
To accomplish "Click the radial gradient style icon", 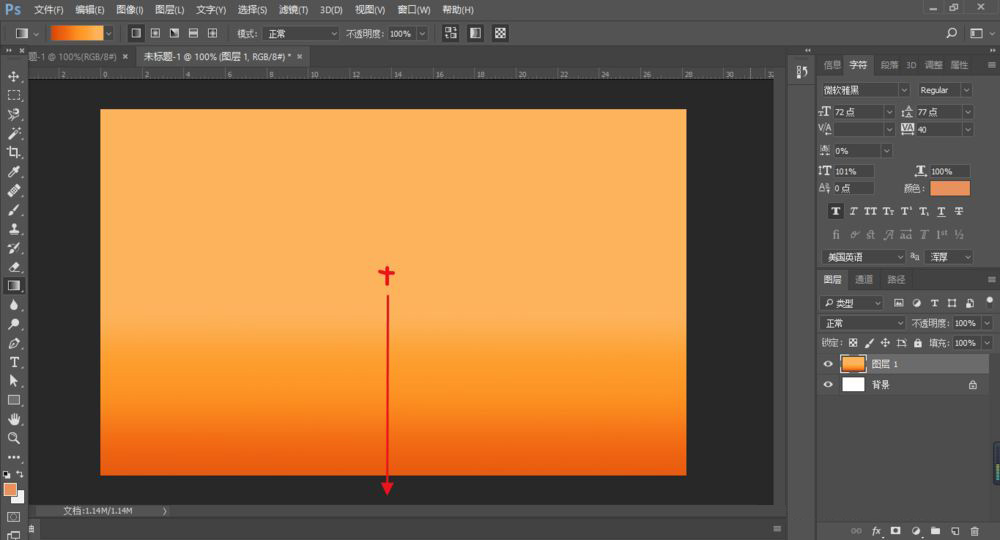I will [155, 33].
